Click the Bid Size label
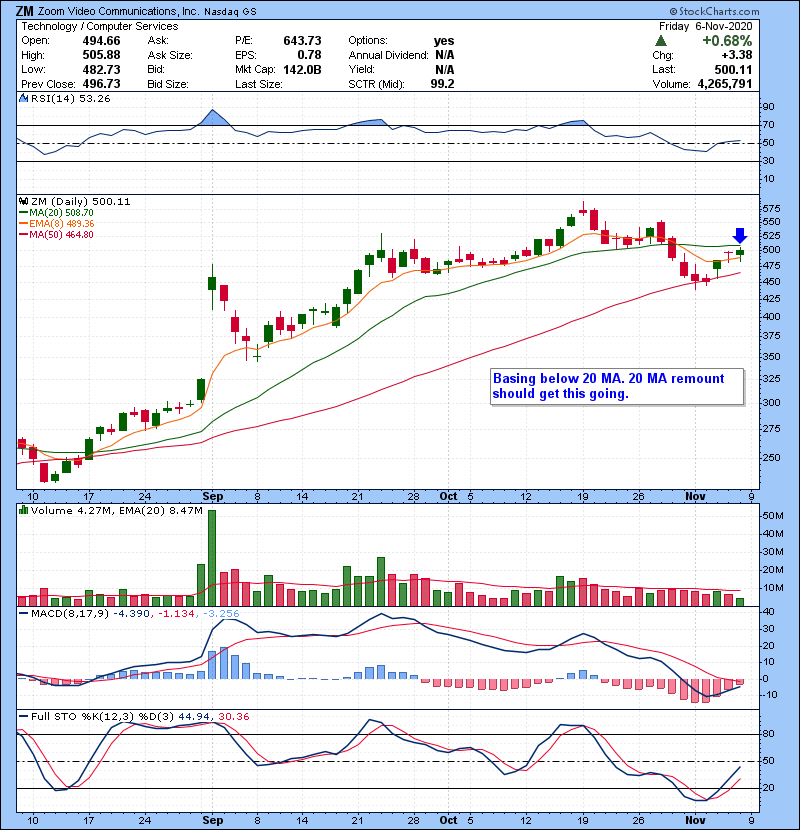This screenshot has height=830, width=800. point(168,84)
